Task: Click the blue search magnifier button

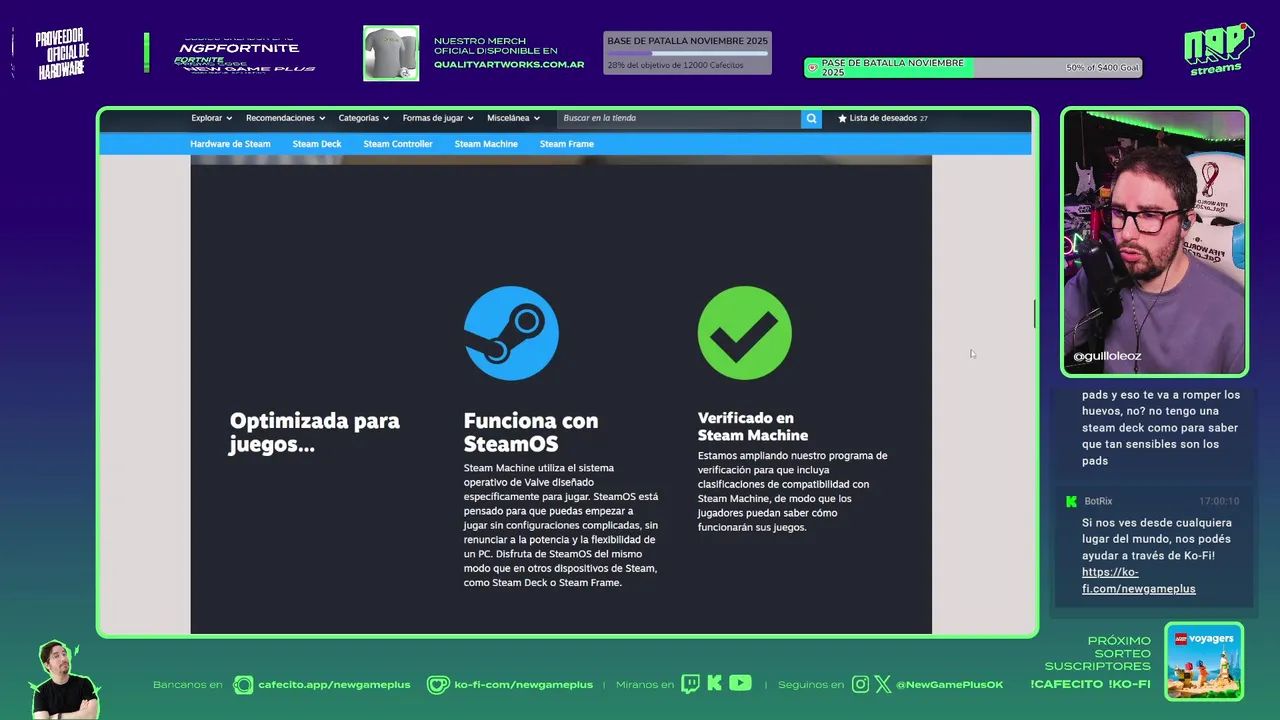Action: coord(811,118)
